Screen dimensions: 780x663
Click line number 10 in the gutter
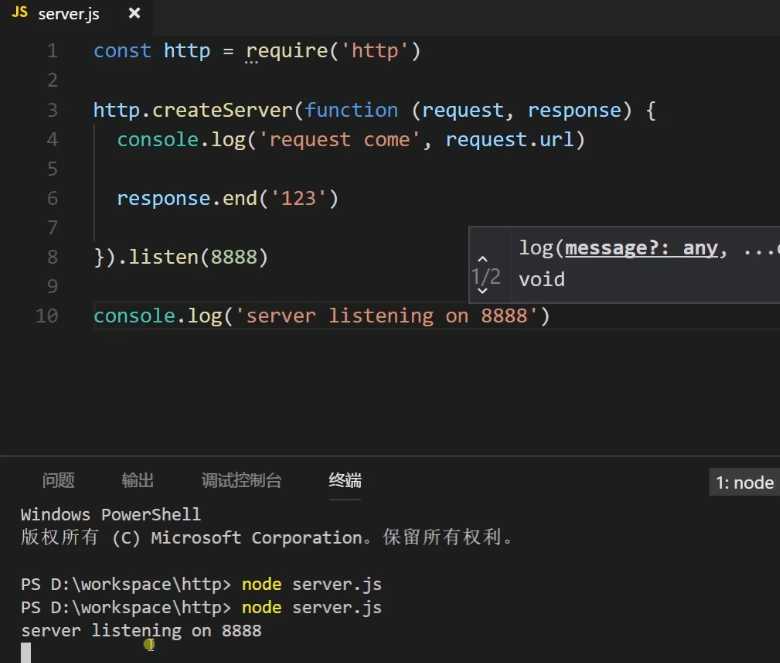[x=47, y=316]
